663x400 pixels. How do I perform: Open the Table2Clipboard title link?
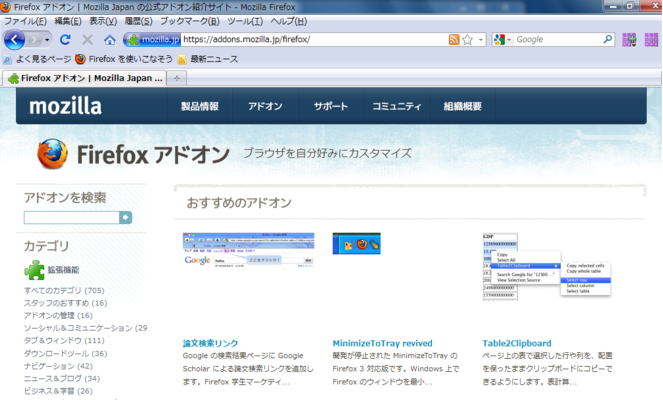(517, 343)
